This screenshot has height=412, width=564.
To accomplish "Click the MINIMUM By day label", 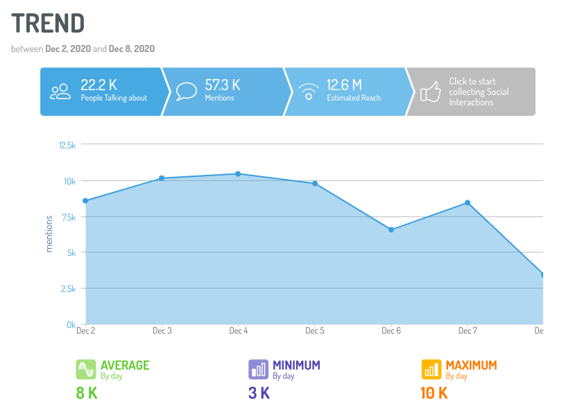I will [296, 370].
